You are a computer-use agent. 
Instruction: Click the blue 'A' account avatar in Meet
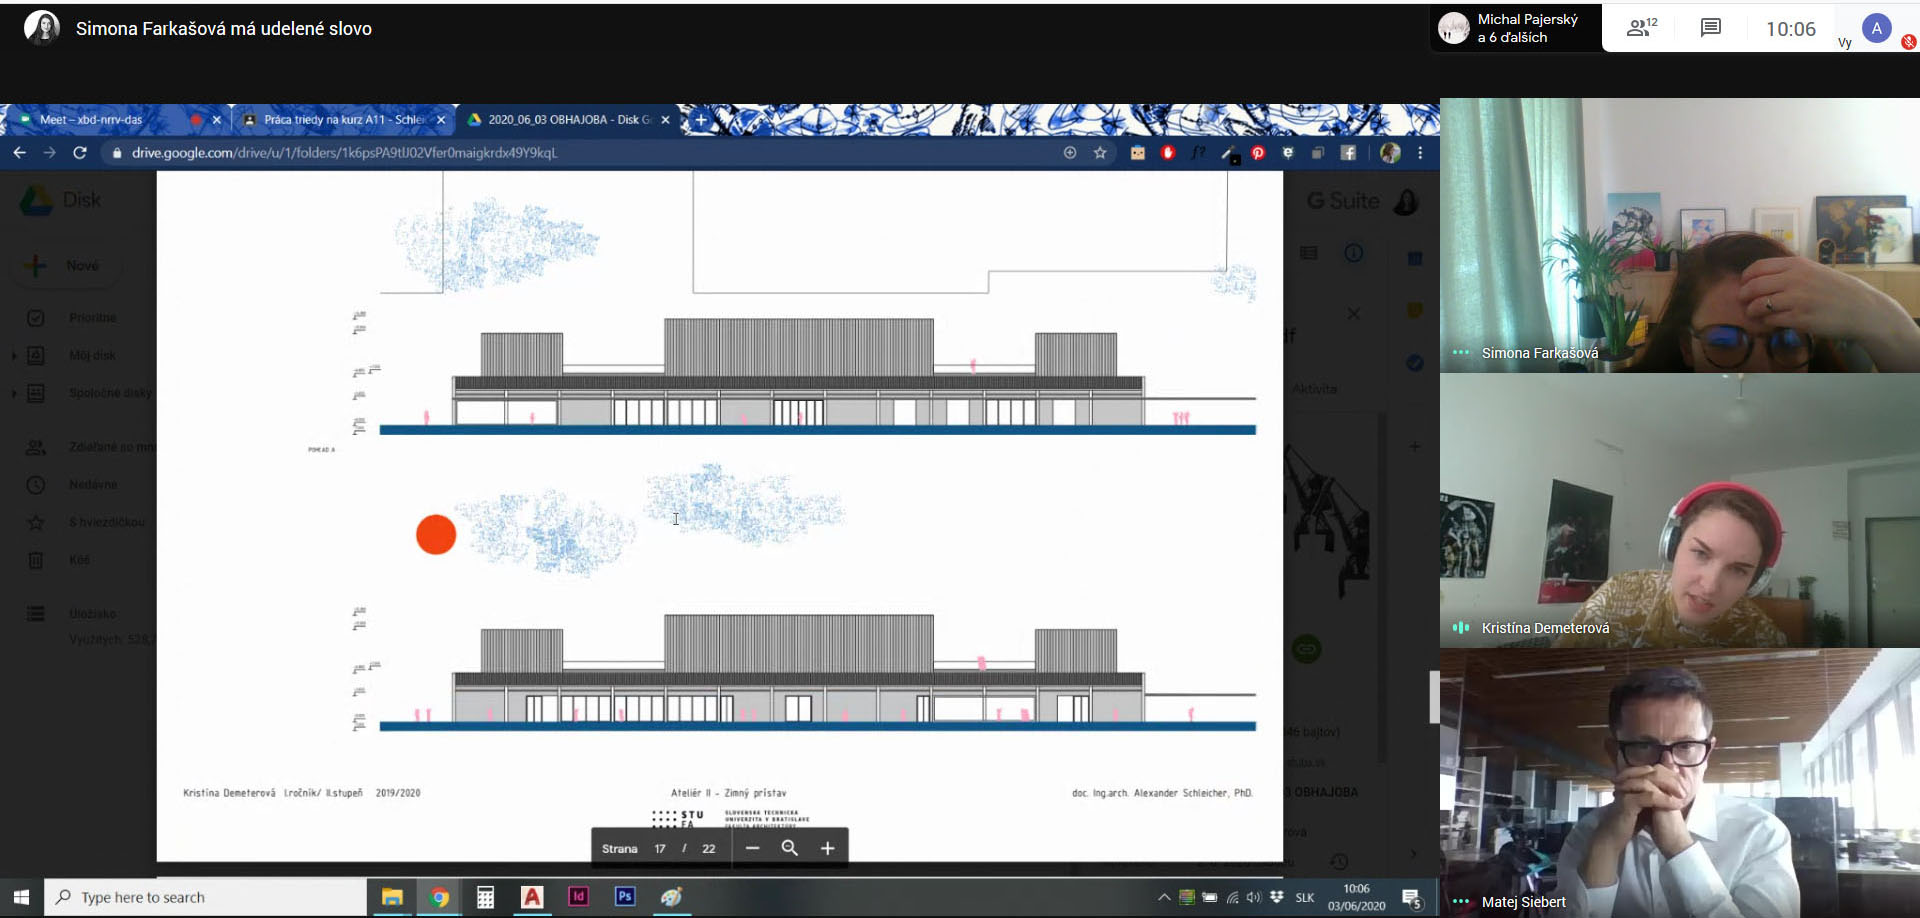pyautogui.click(x=1876, y=28)
